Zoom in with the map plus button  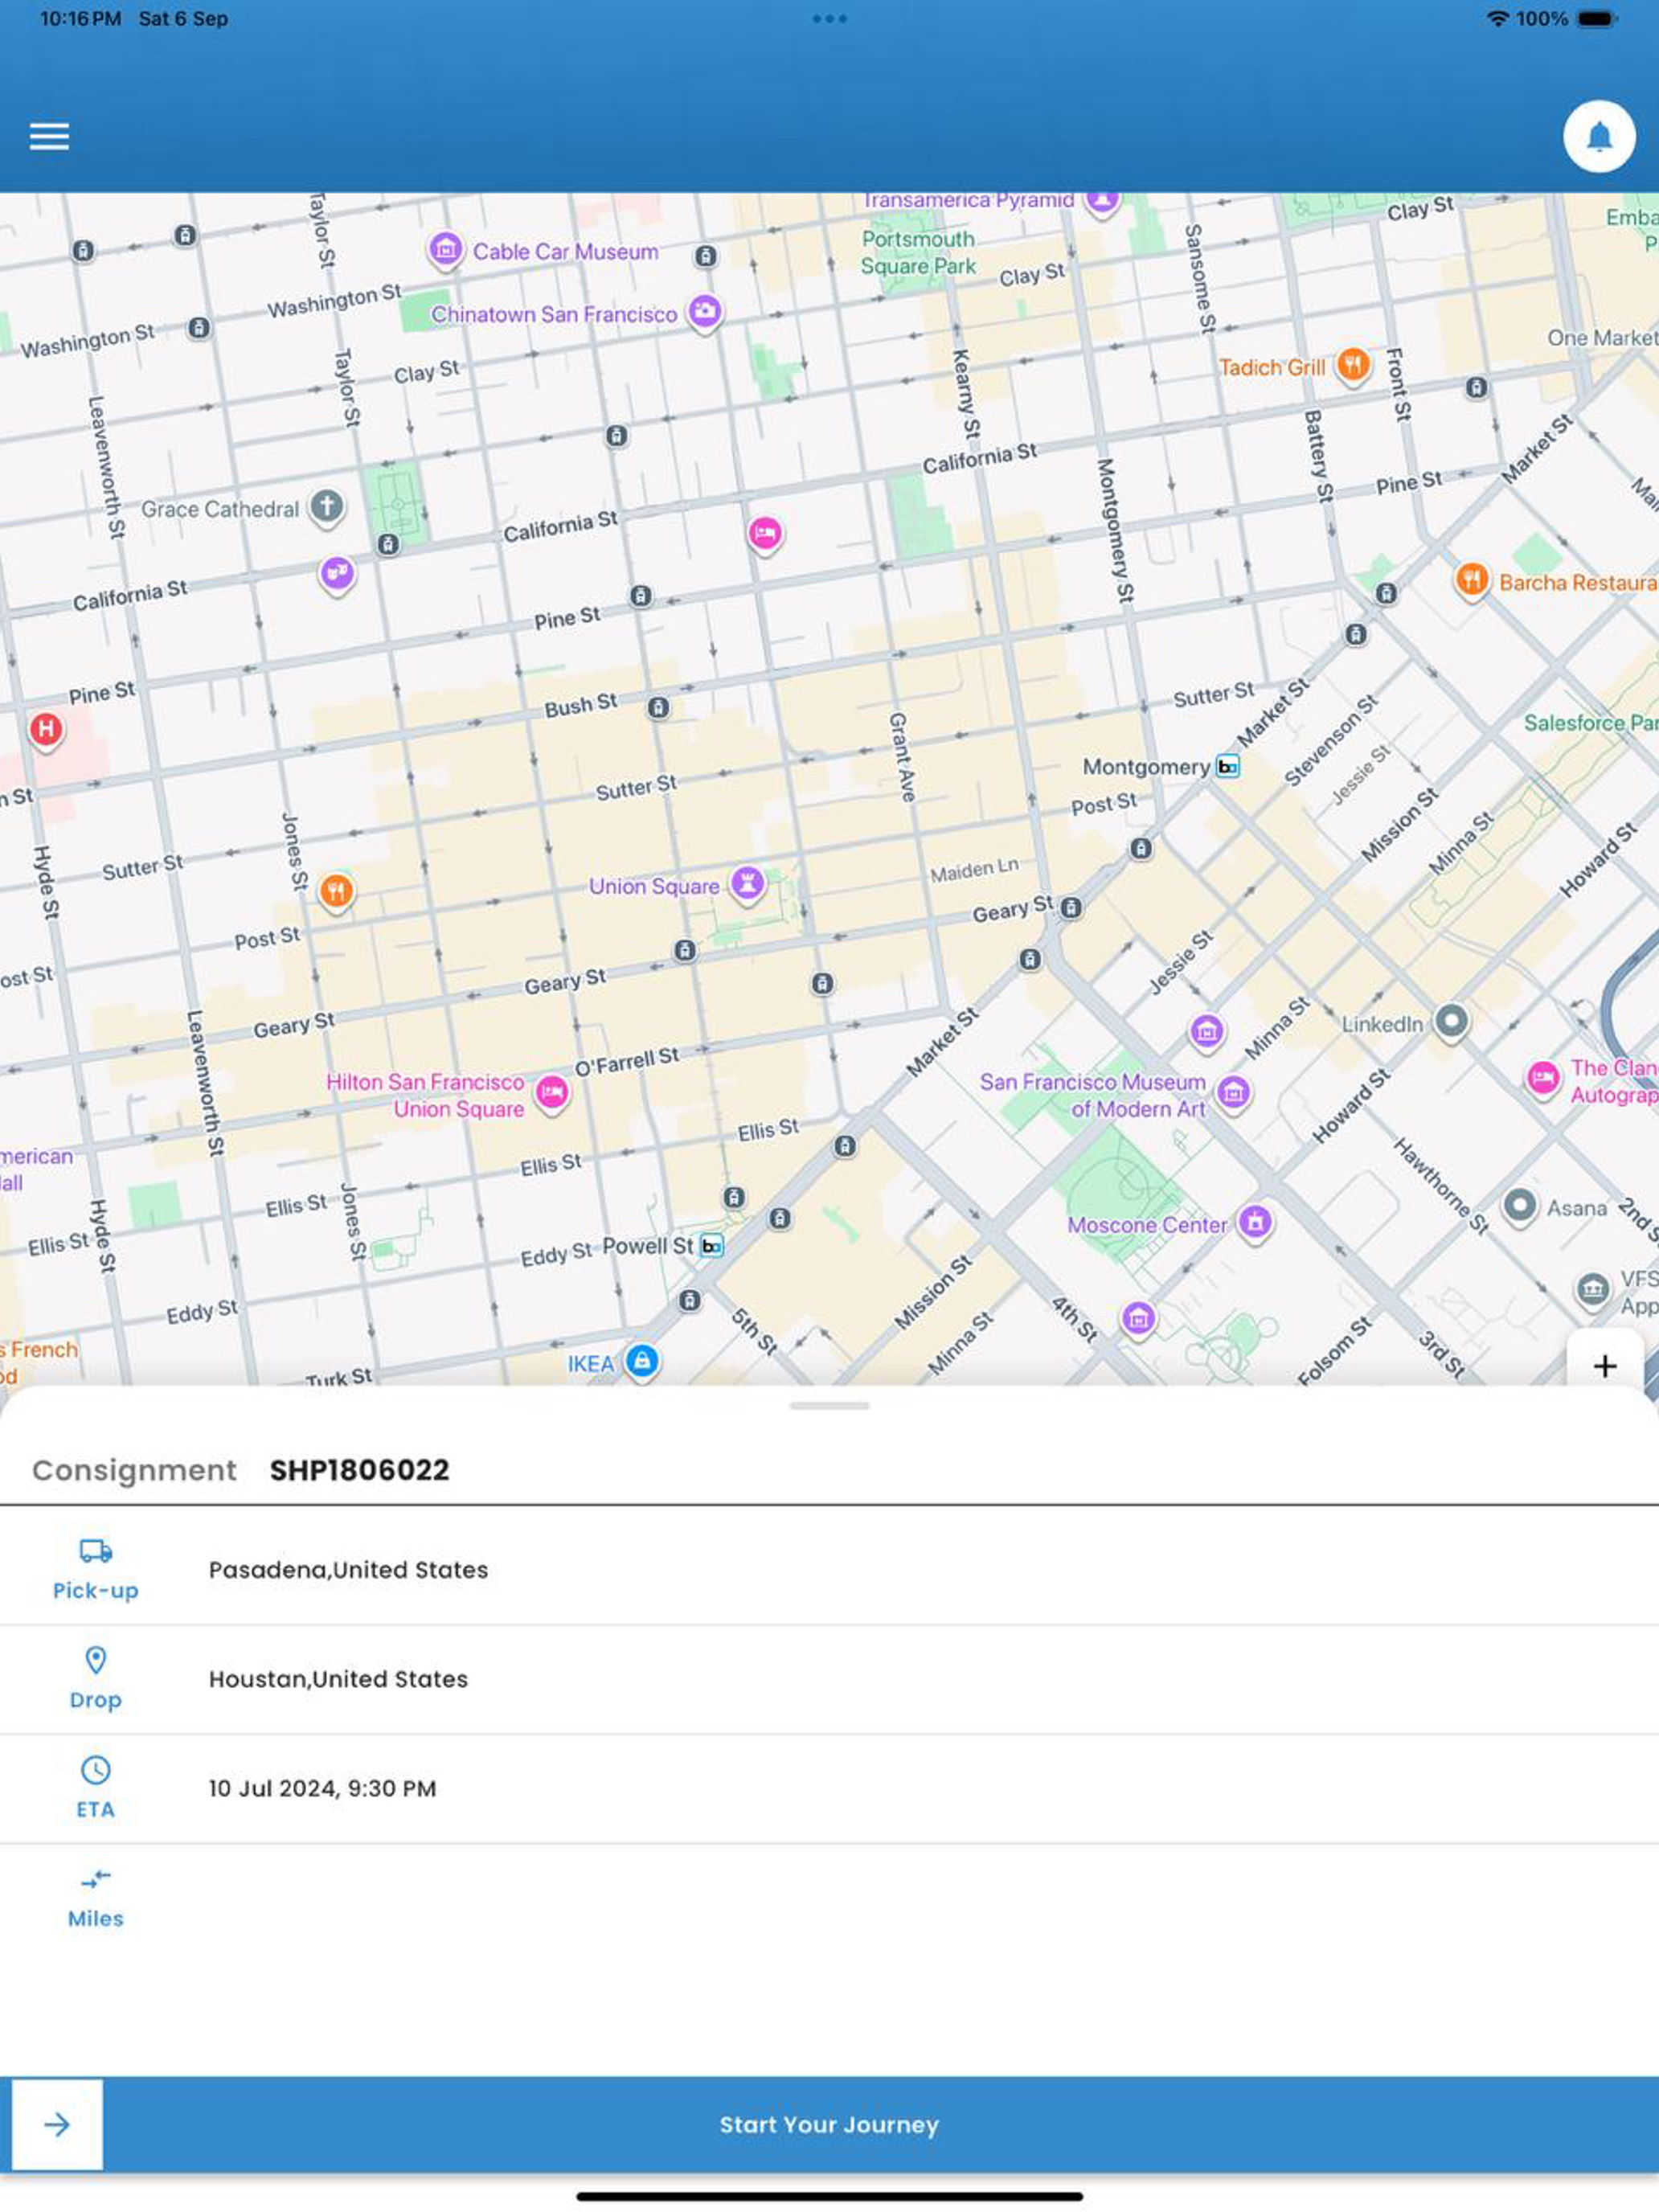pyautogui.click(x=1605, y=1365)
